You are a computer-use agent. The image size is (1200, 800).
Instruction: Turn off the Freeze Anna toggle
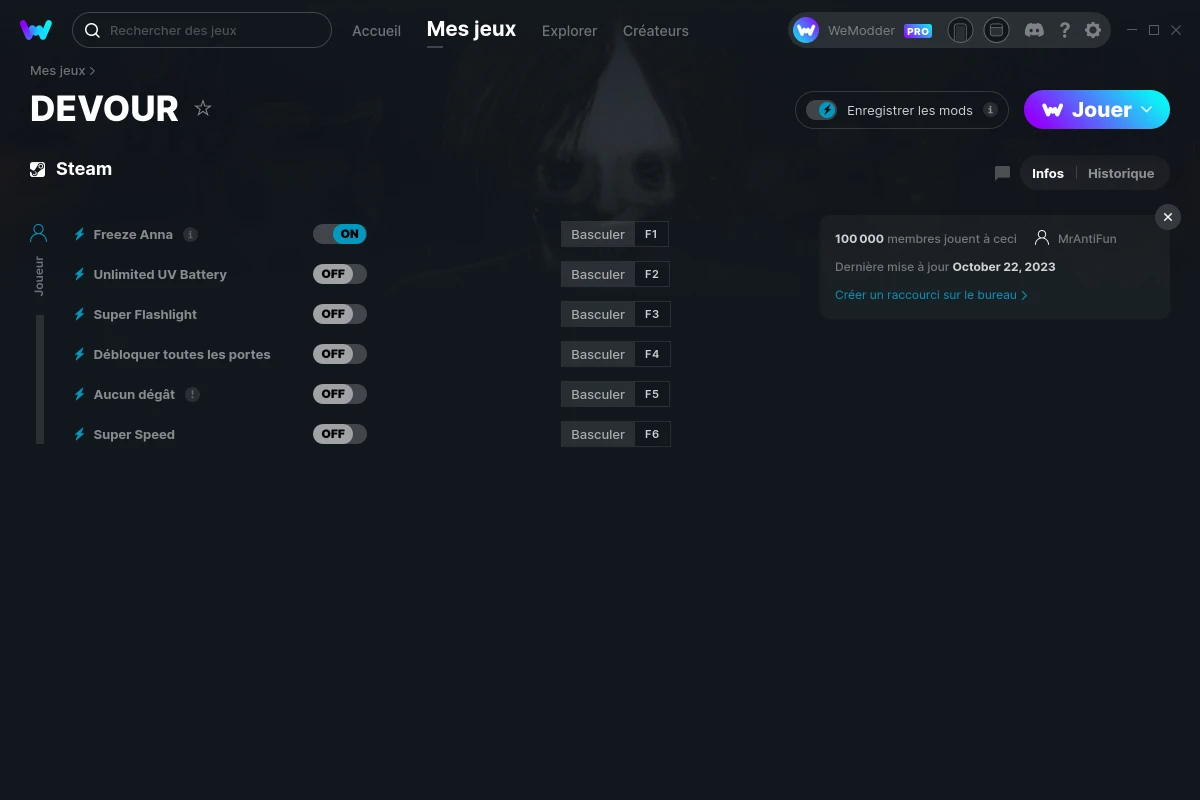click(340, 234)
